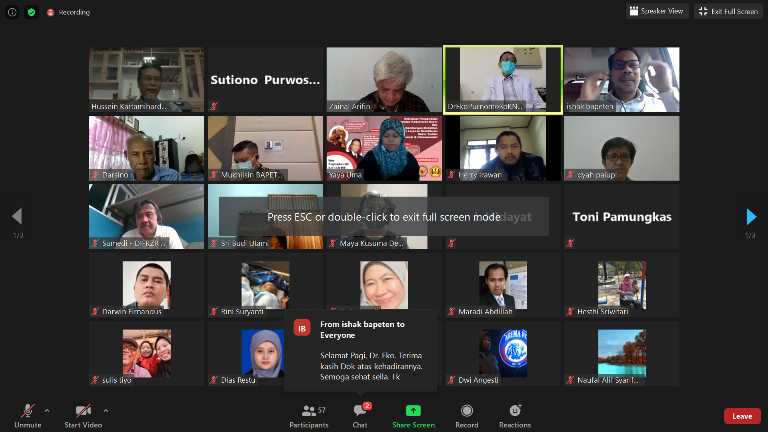Select Naufal Alif Syarif... profile tile
768x432 pixels.
(622, 353)
